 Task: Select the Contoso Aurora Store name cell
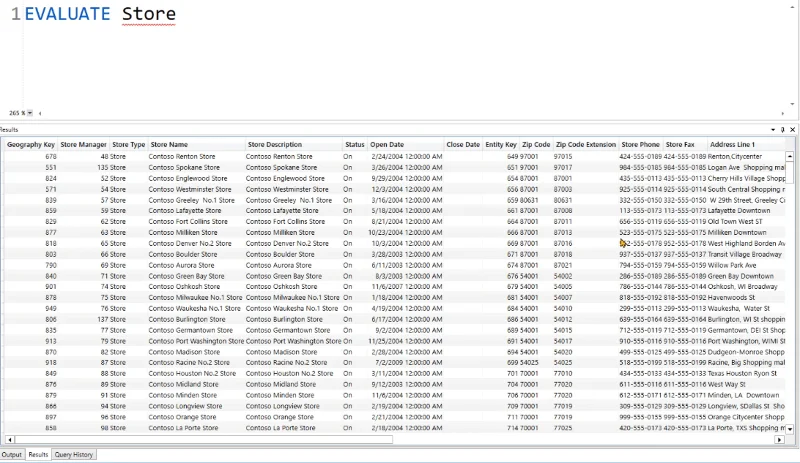click(196, 265)
